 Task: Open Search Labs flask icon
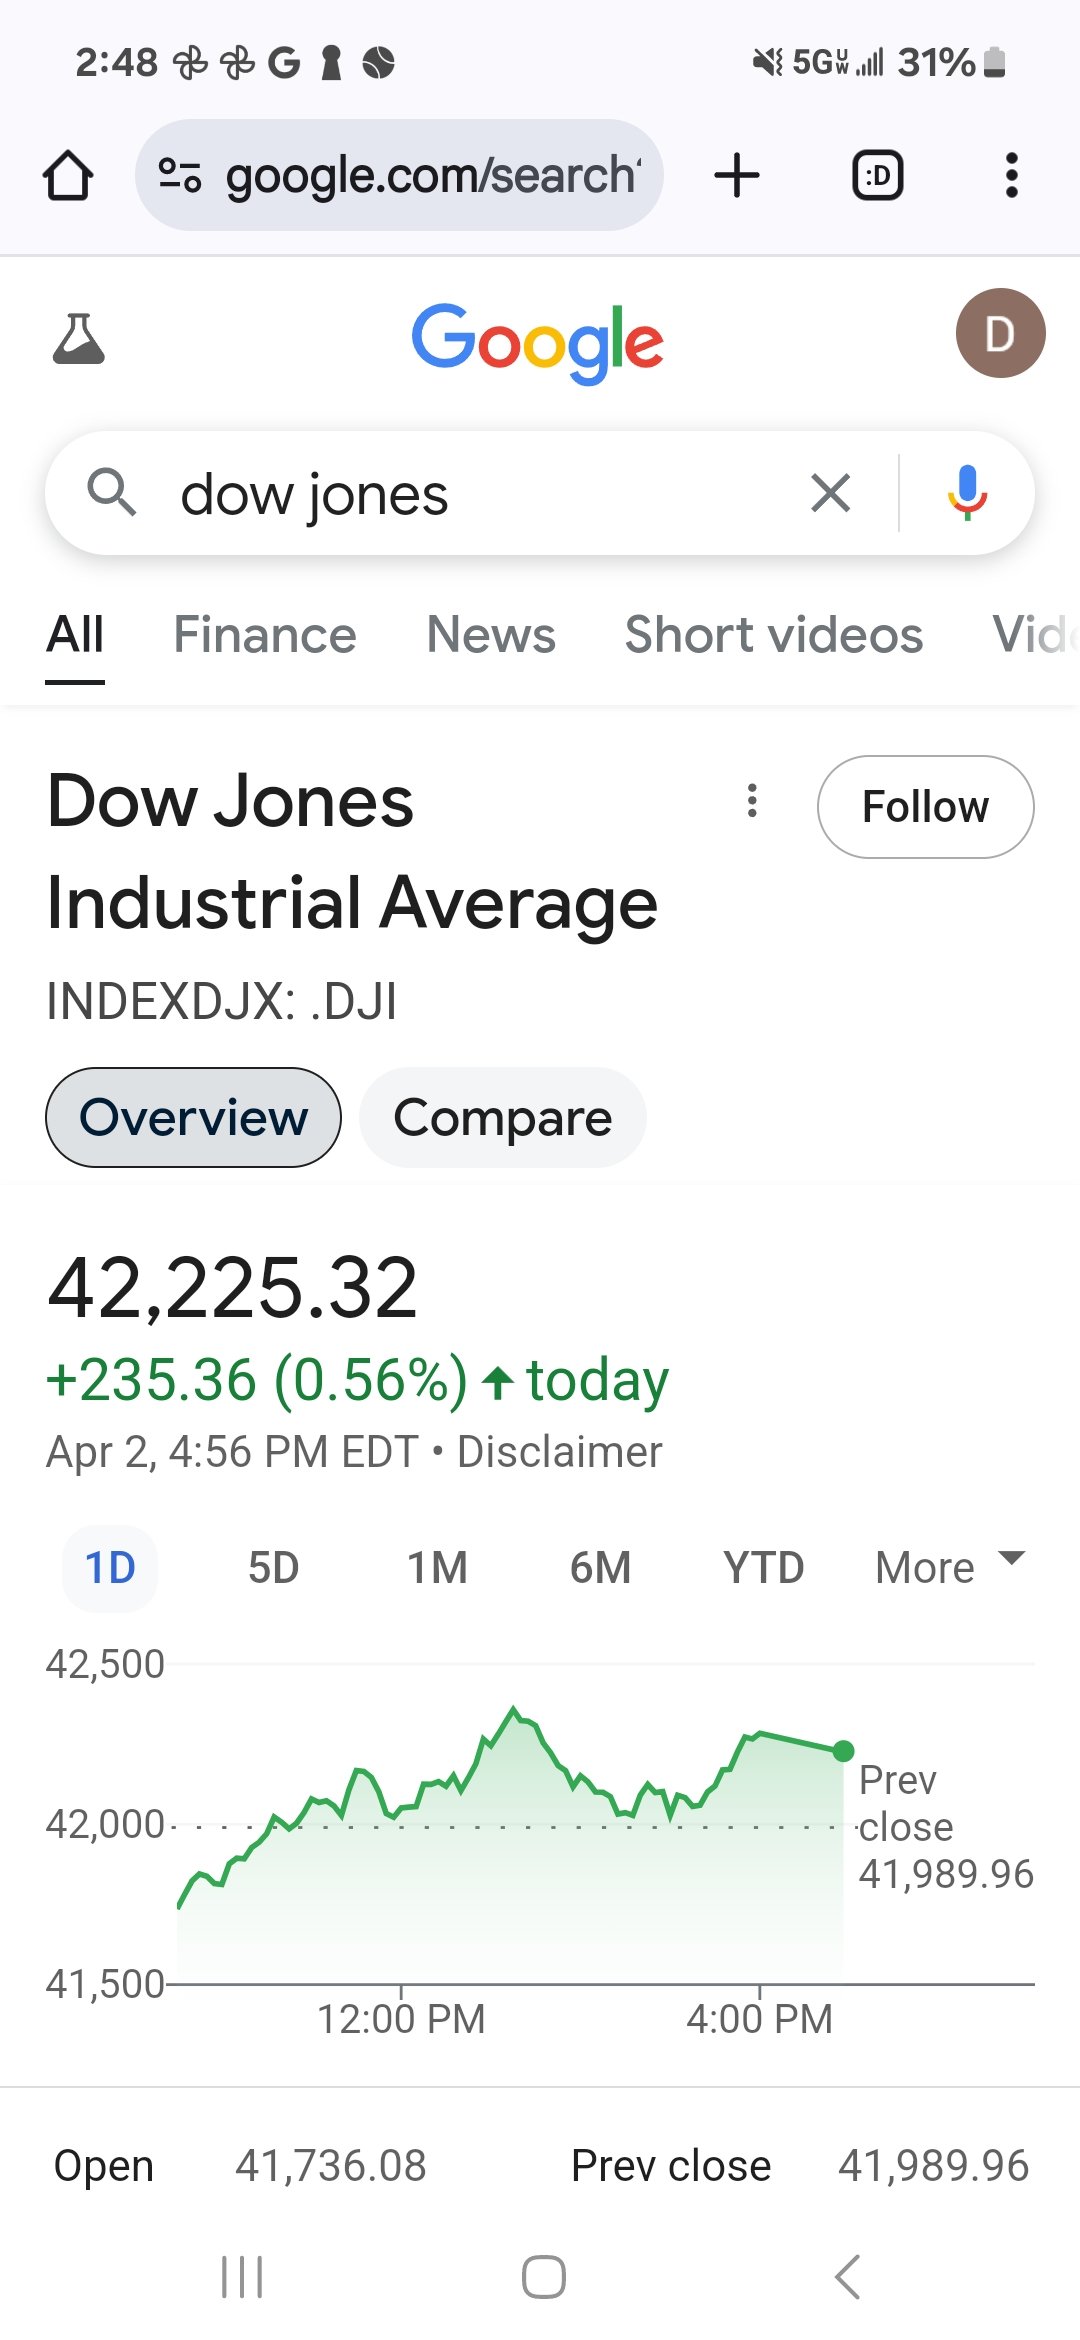point(78,338)
